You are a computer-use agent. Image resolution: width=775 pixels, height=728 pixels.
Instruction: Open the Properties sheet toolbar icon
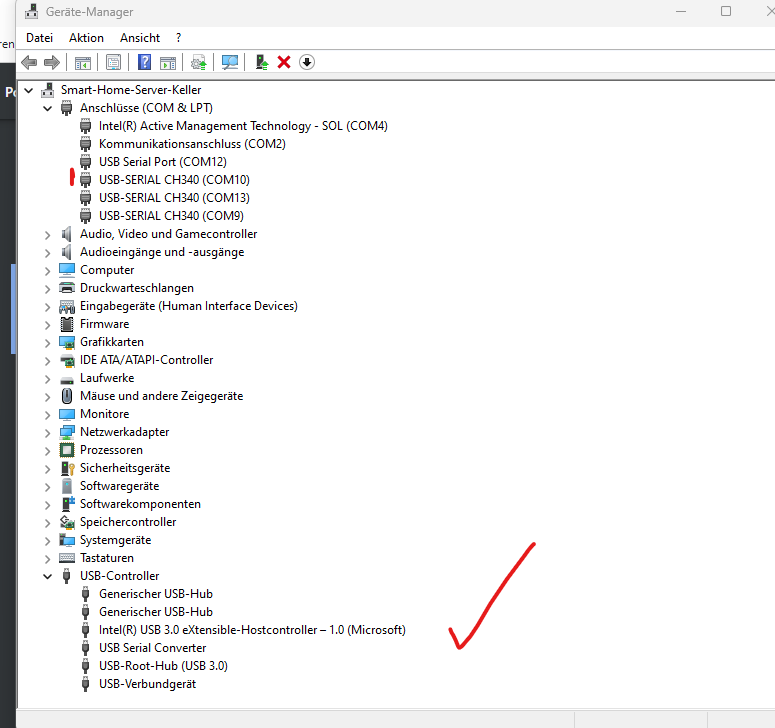pyautogui.click(x=113, y=62)
